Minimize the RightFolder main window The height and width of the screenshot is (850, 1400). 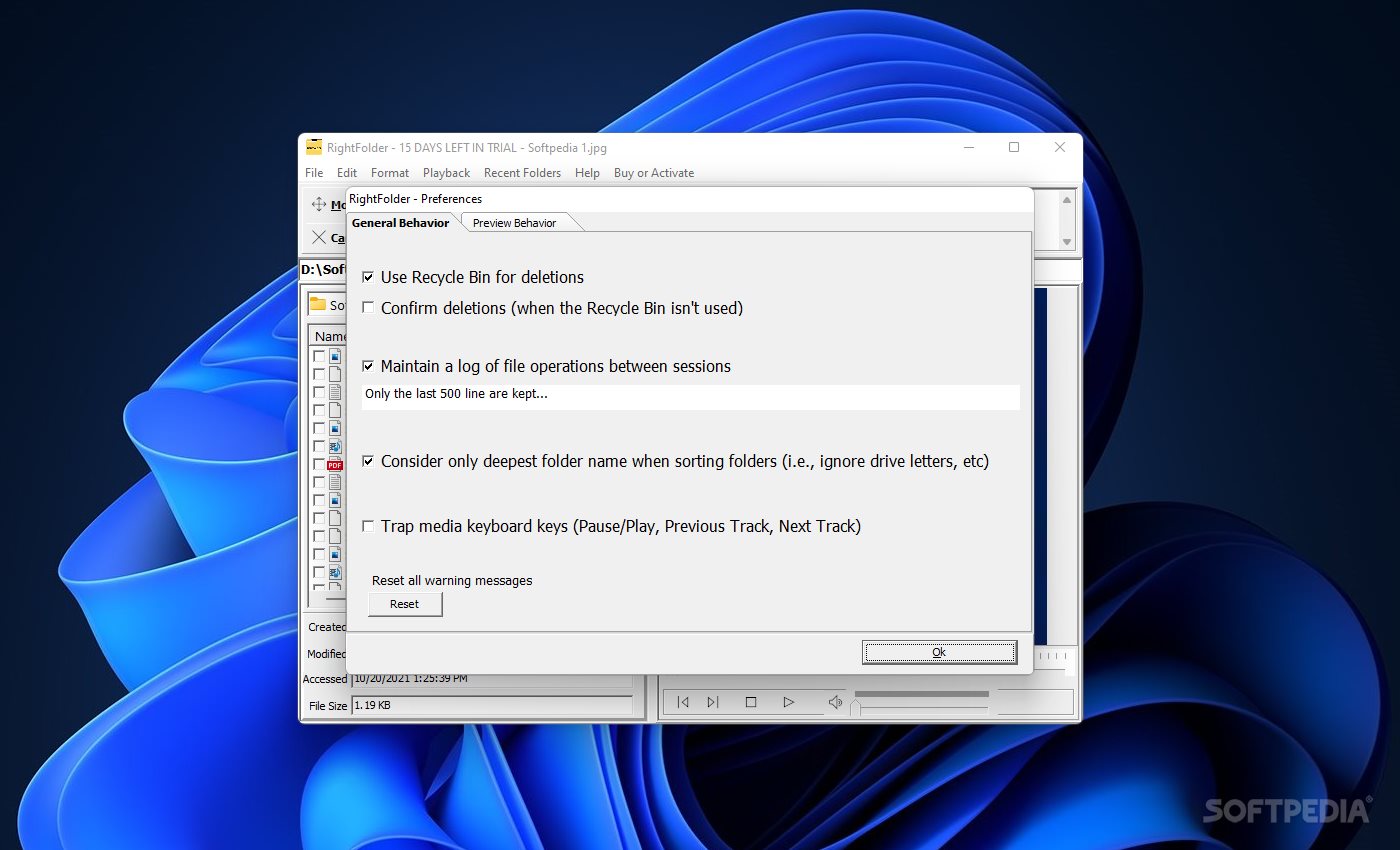click(x=969, y=147)
